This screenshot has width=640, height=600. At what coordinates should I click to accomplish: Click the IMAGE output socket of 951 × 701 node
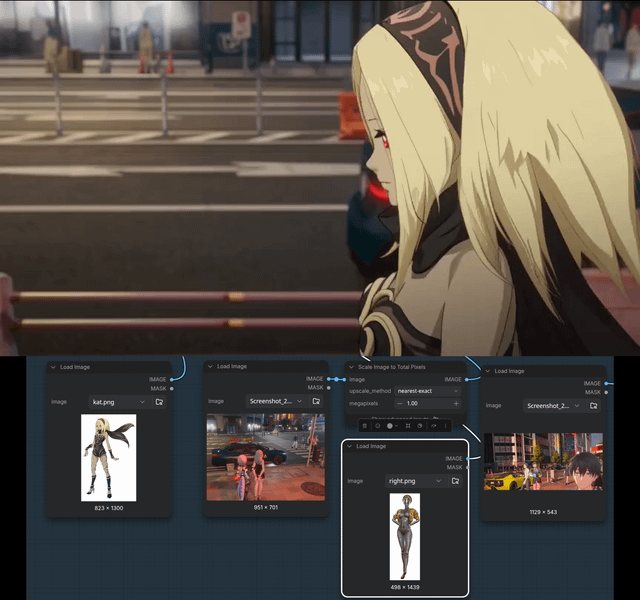[x=329, y=379]
